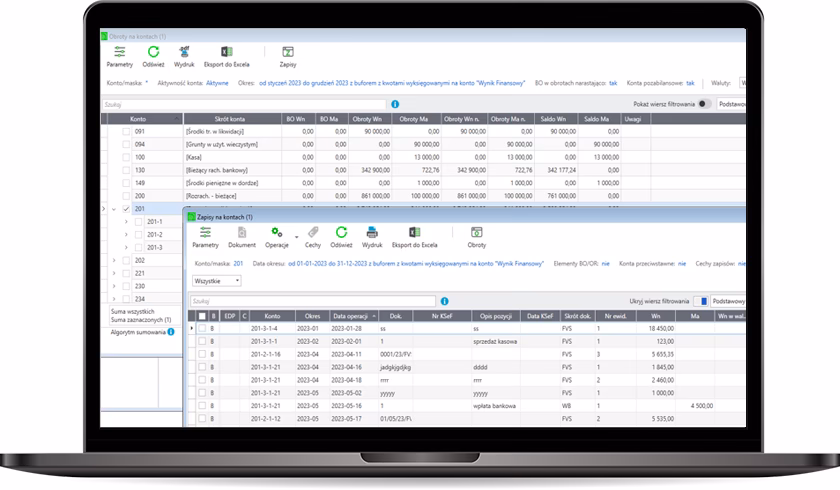Click Eksport do Excela in the top toolbar
The height and width of the screenshot is (490, 840).
226,56
